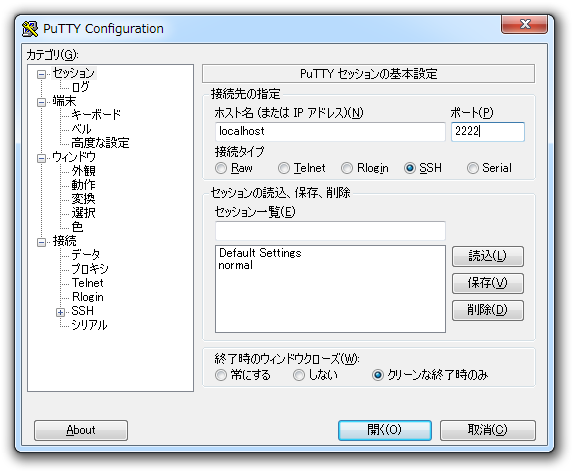Open the データ category

86,254
